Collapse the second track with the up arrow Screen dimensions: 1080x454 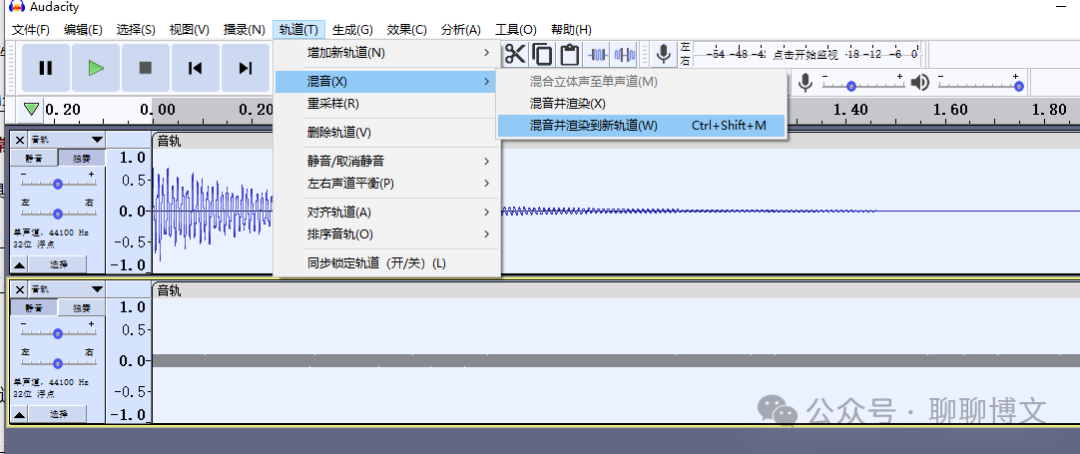19,413
